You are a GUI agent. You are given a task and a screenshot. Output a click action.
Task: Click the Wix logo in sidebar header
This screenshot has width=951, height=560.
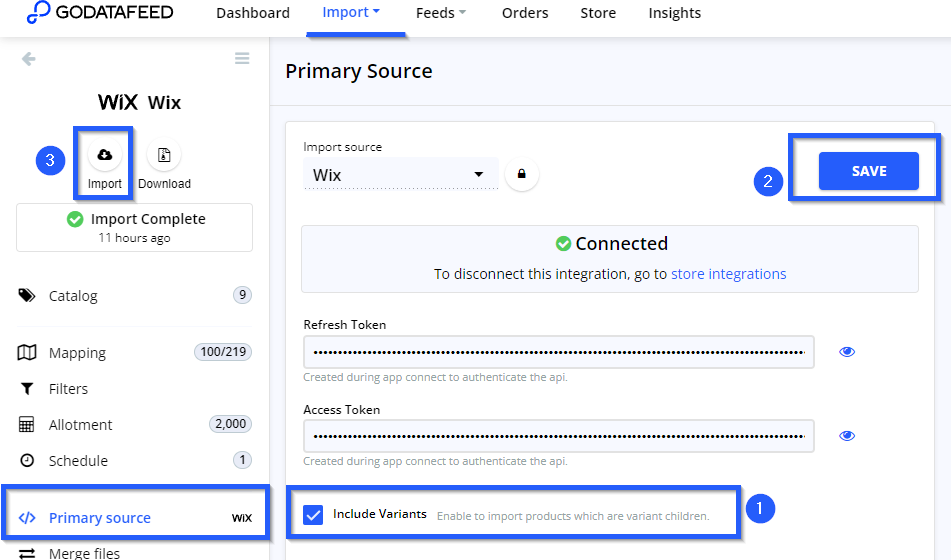(x=118, y=102)
